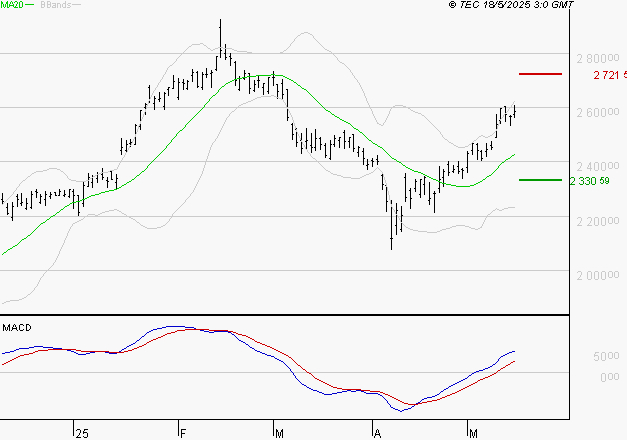Click the TEC 18/5/2025 copyright timestamp

coord(511,5)
